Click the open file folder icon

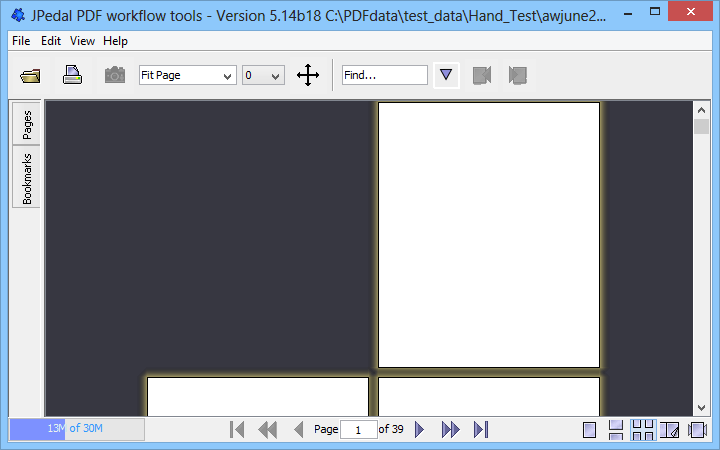[30, 75]
